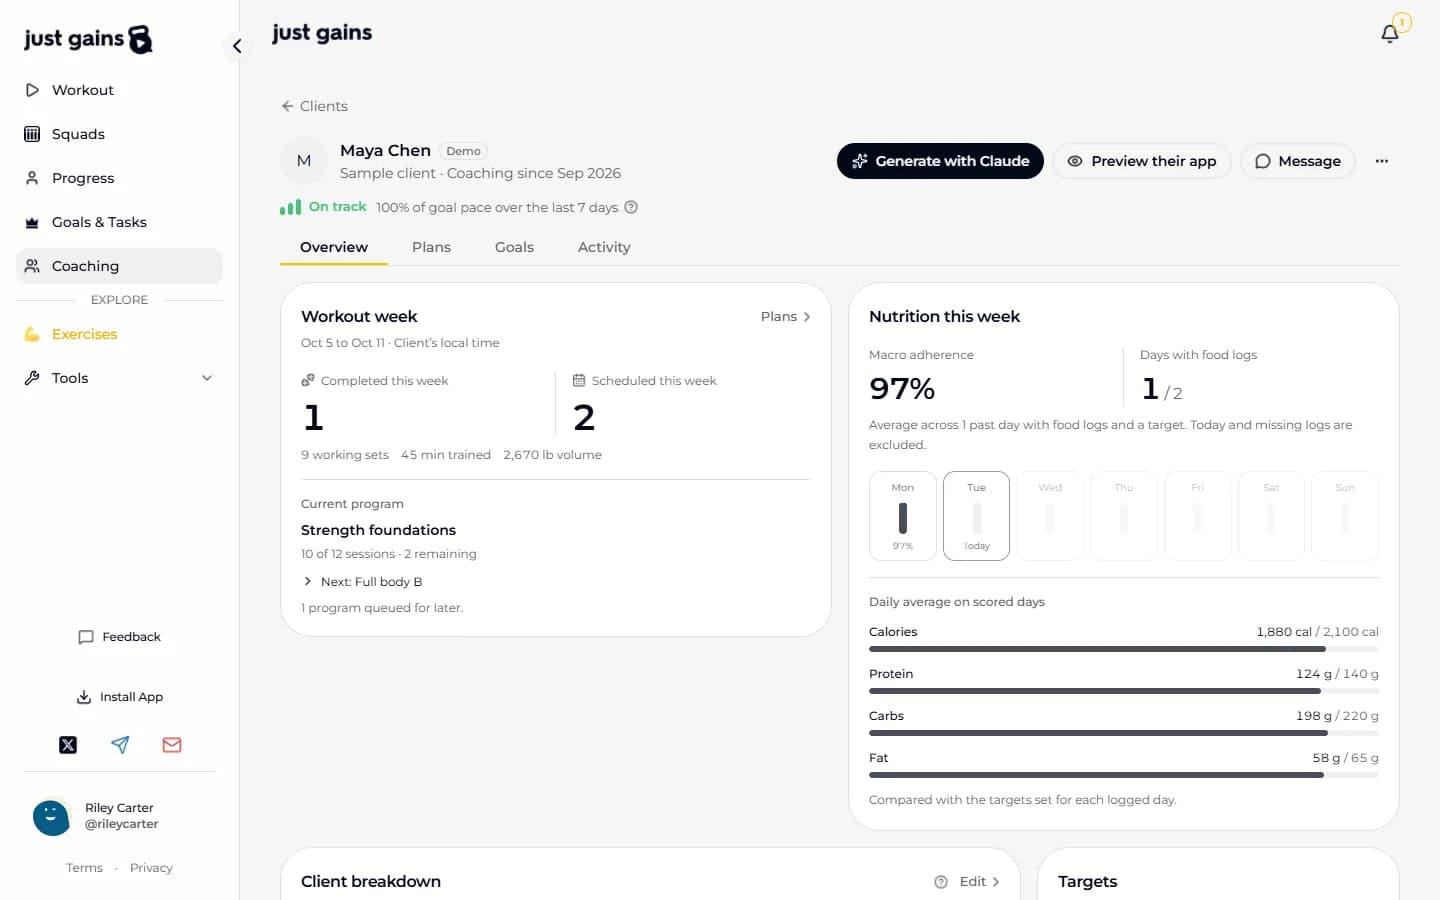Screen dimensions: 1440x900
Task: Click the Client breakdown help icon
Action: click(941, 882)
